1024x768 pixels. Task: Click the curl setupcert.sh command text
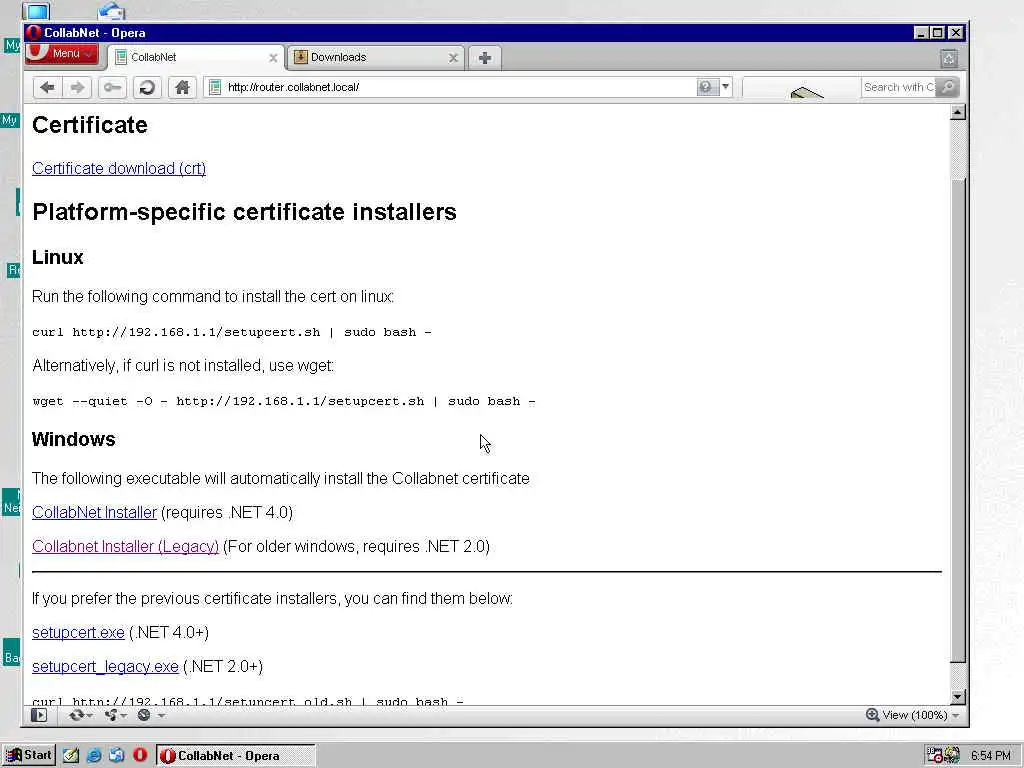232,332
